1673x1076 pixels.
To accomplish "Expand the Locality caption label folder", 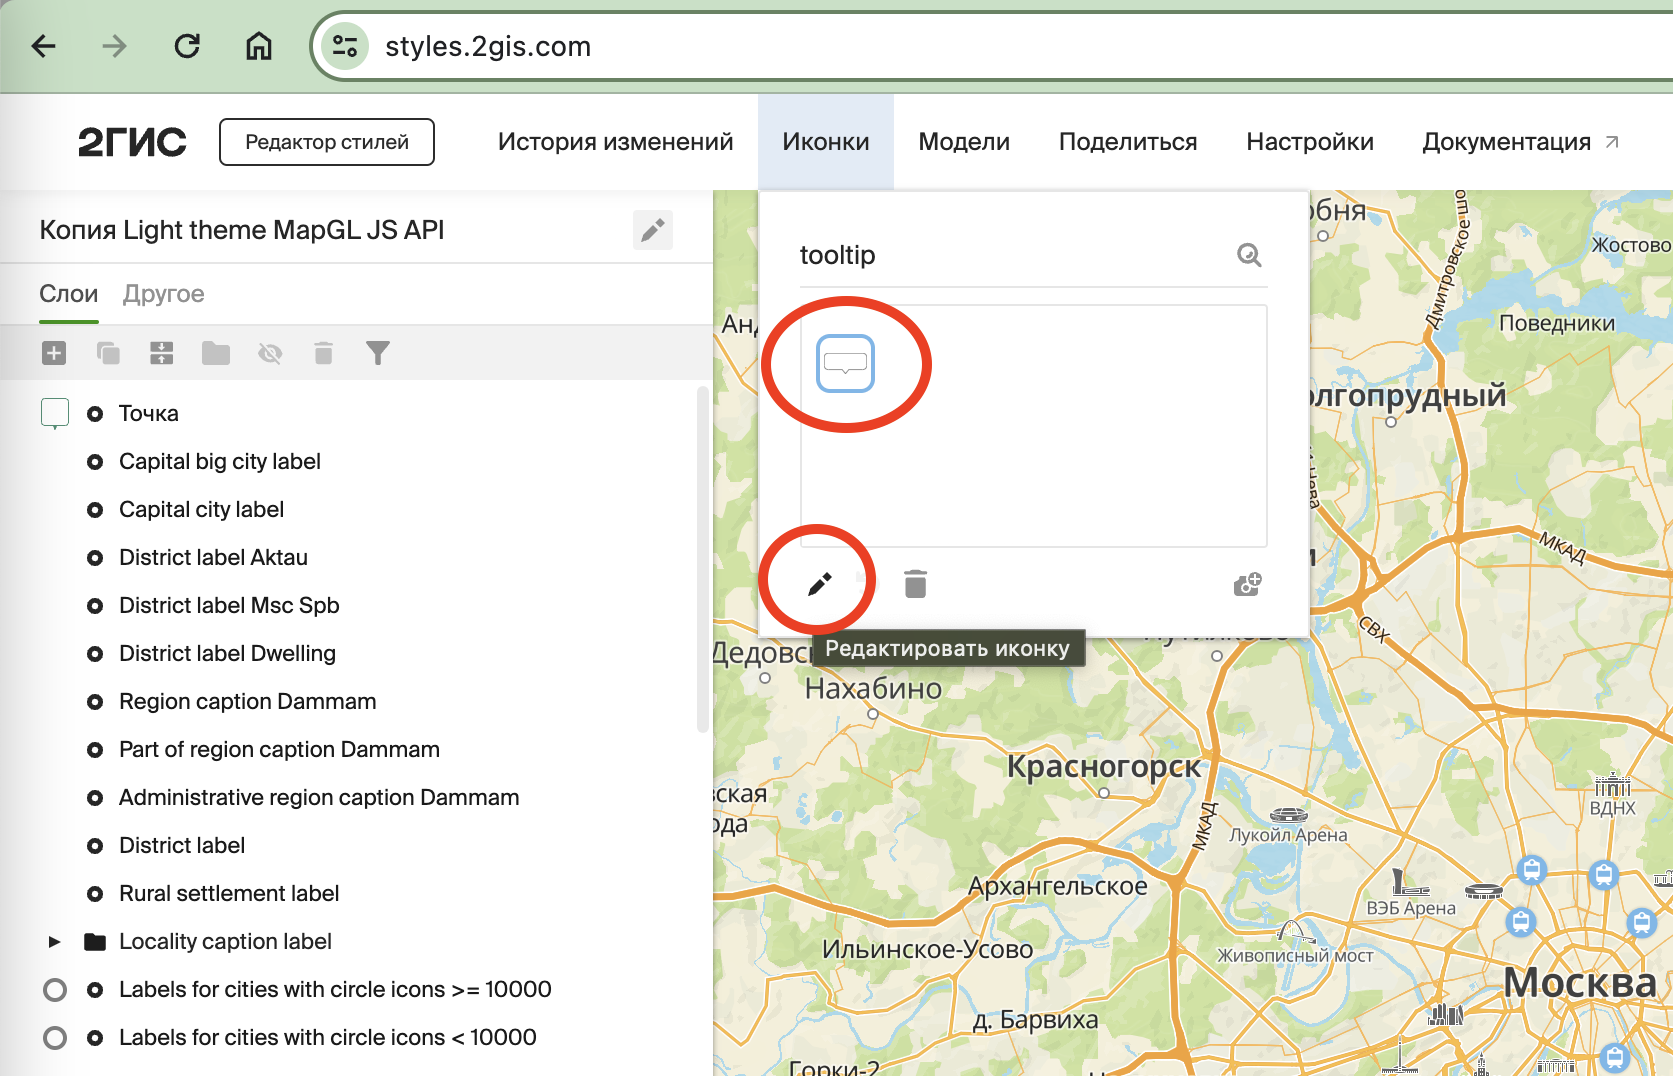I will pos(55,942).
